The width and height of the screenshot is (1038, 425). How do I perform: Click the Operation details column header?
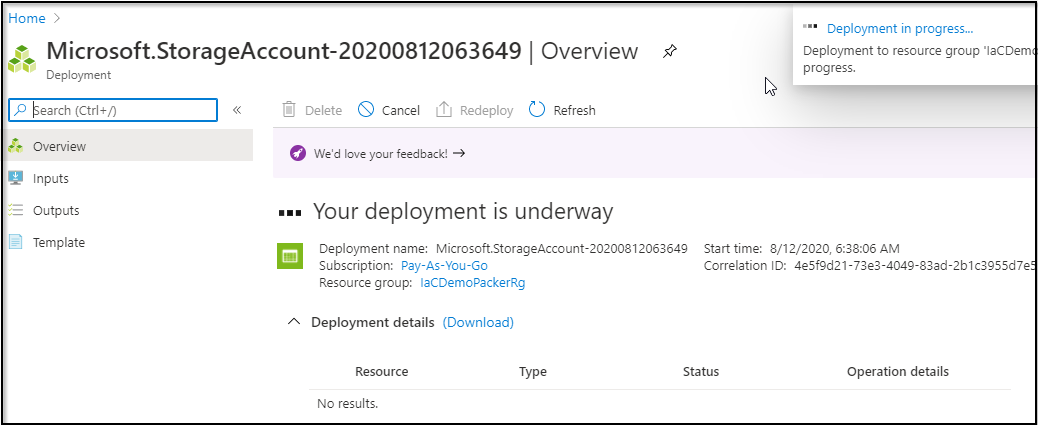(898, 371)
